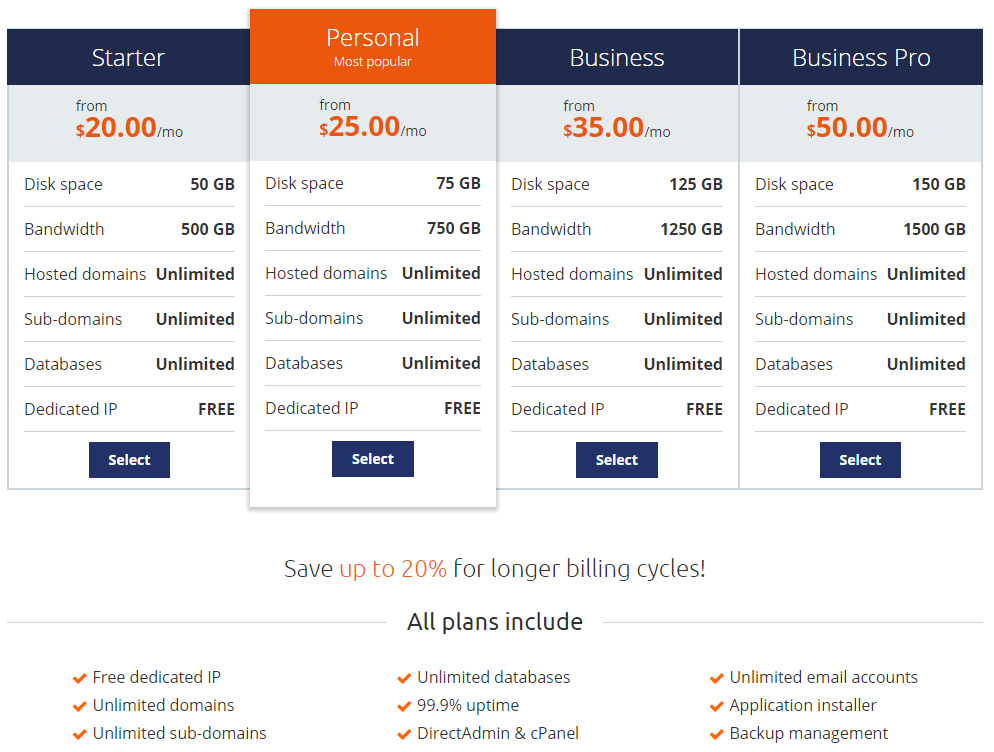The width and height of the screenshot is (994, 752).
Task: Click the checkmark next to Unlimited databases
Action: point(404,677)
